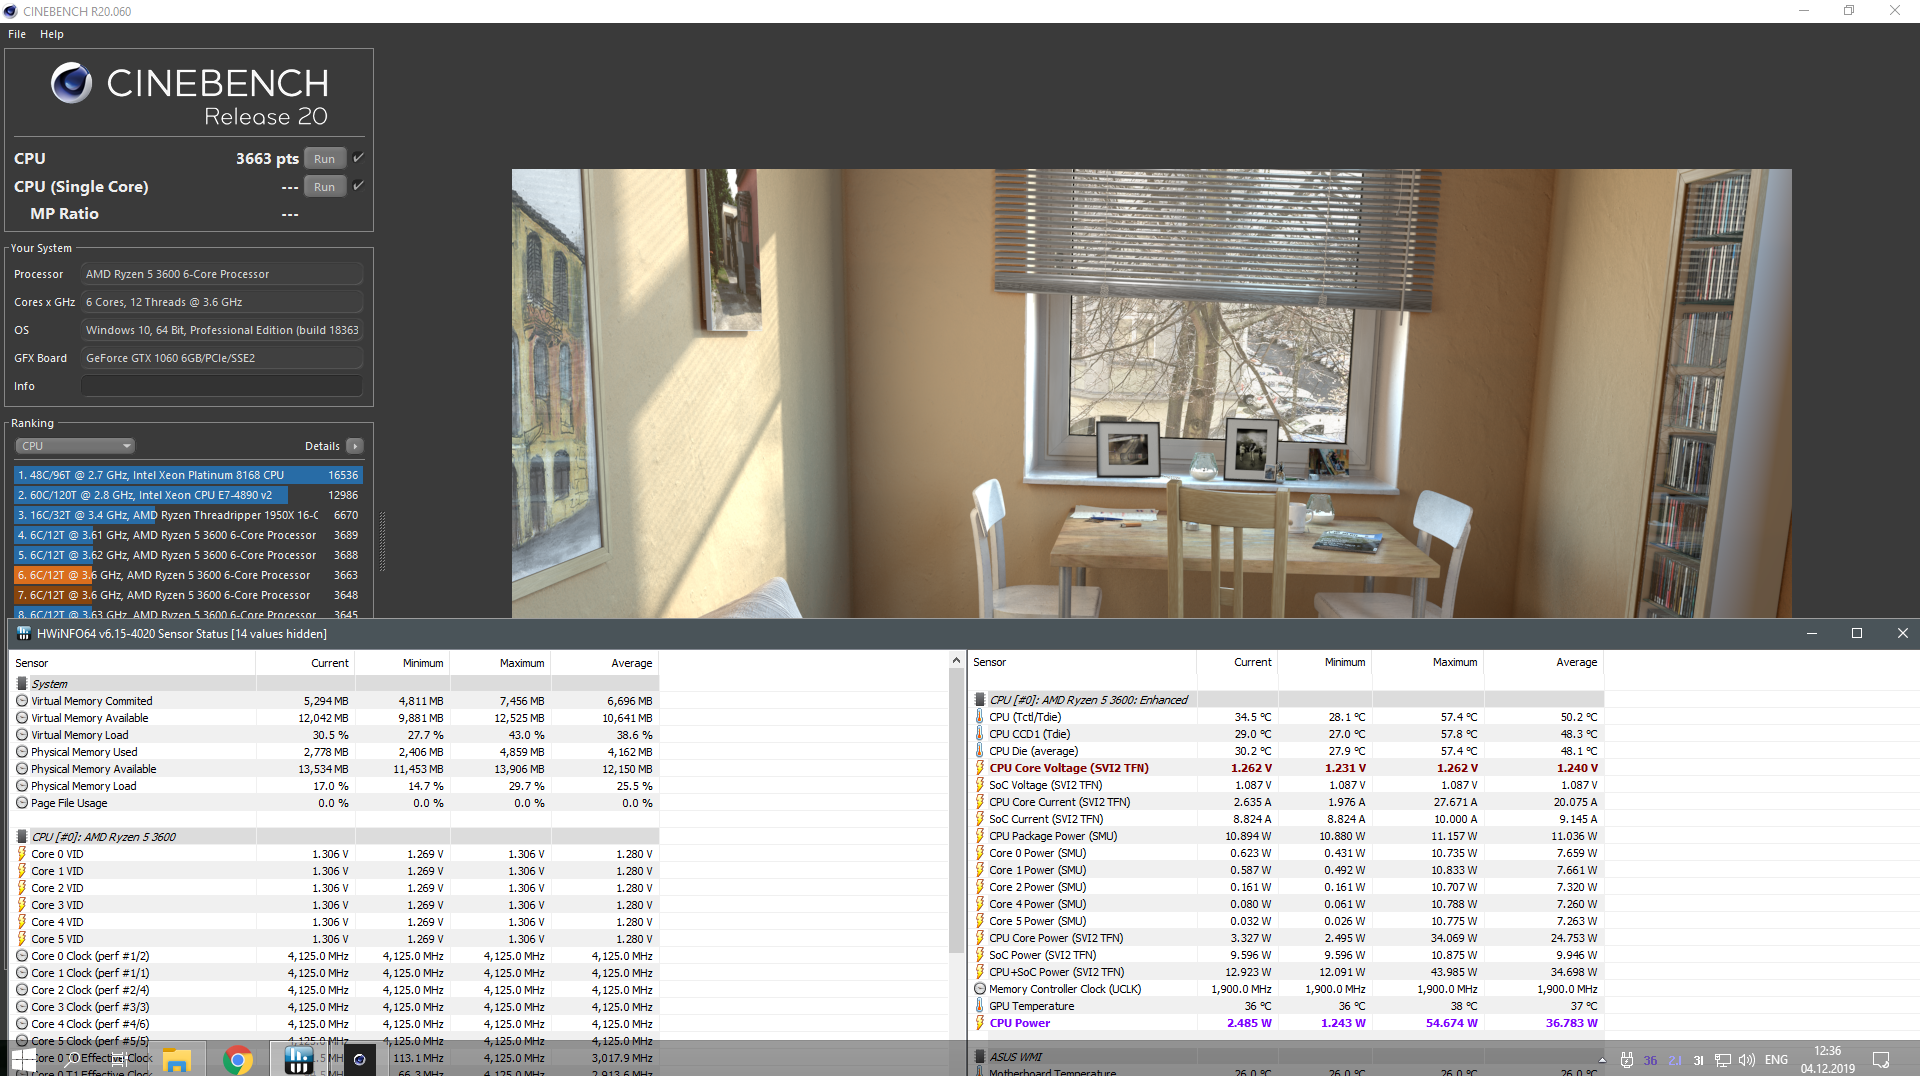Click the Cinebench logo sphere icon

[x=71, y=83]
